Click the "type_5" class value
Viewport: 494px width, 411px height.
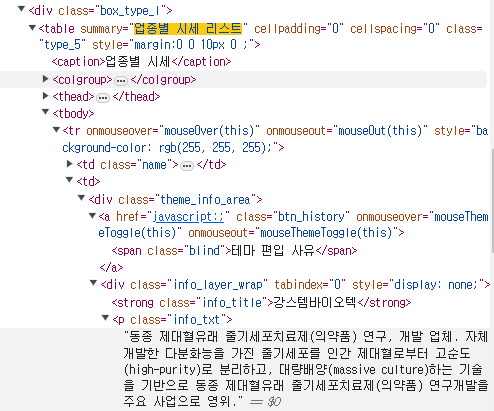tap(63, 44)
